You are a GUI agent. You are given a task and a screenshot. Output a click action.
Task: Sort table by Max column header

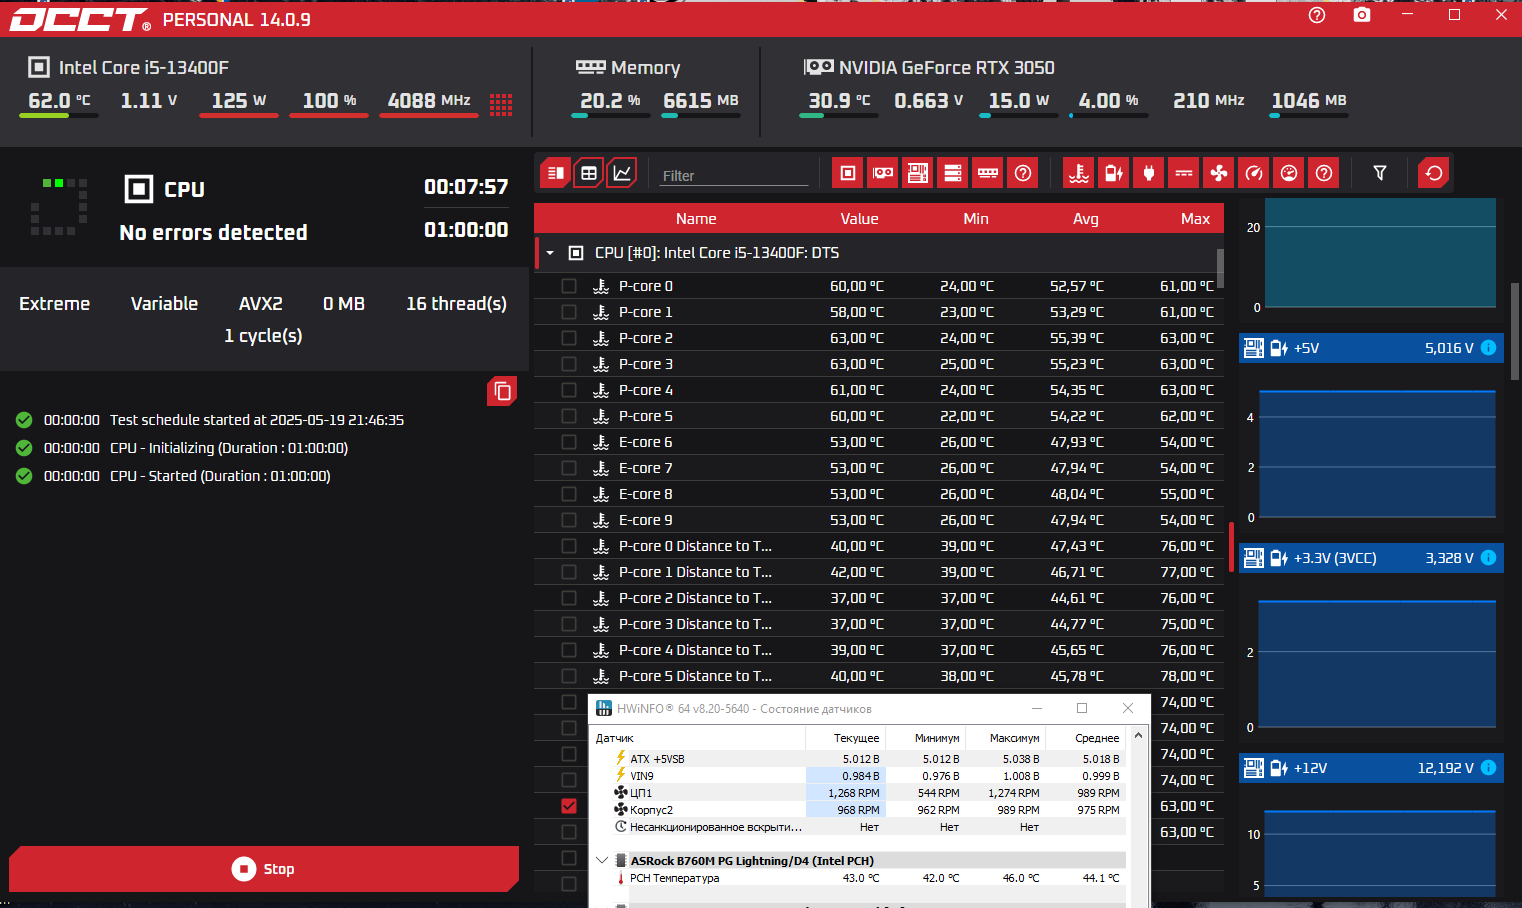pos(1195,219)
